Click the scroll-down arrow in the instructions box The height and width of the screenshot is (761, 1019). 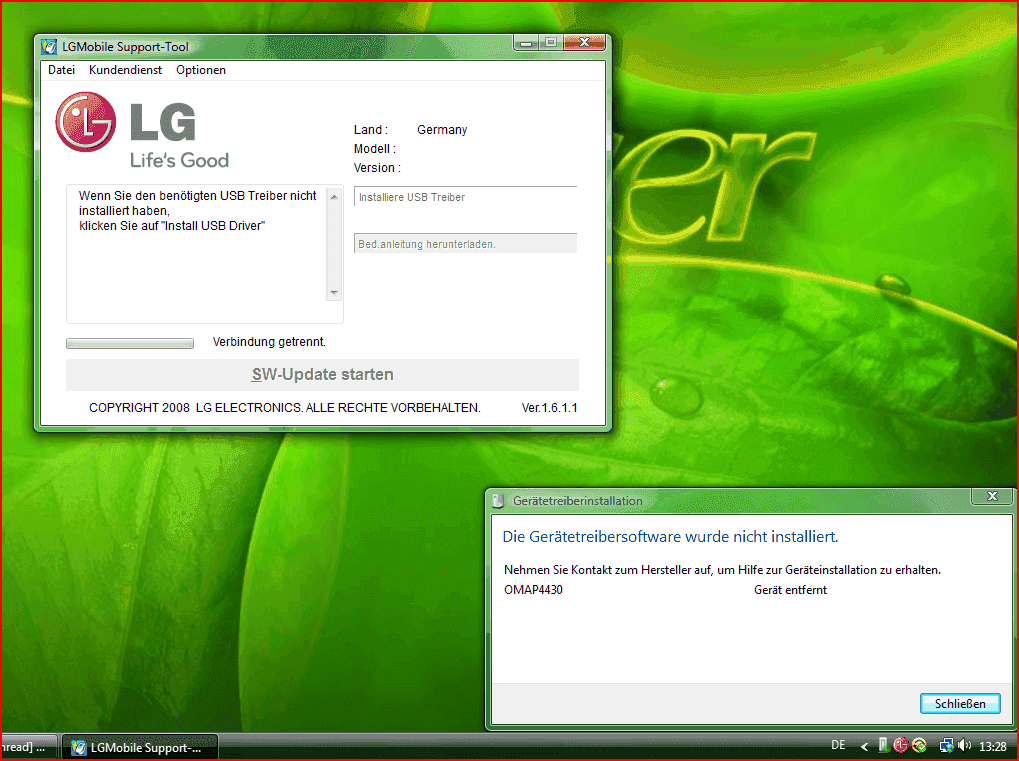[334, 293]
